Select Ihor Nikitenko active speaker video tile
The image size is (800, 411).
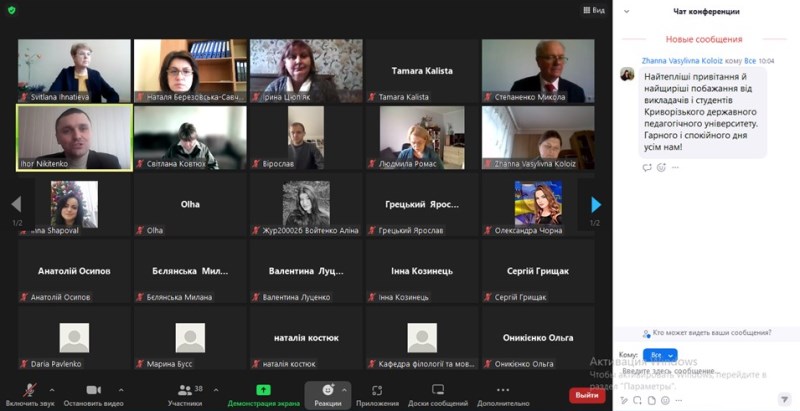click(74, 138)
